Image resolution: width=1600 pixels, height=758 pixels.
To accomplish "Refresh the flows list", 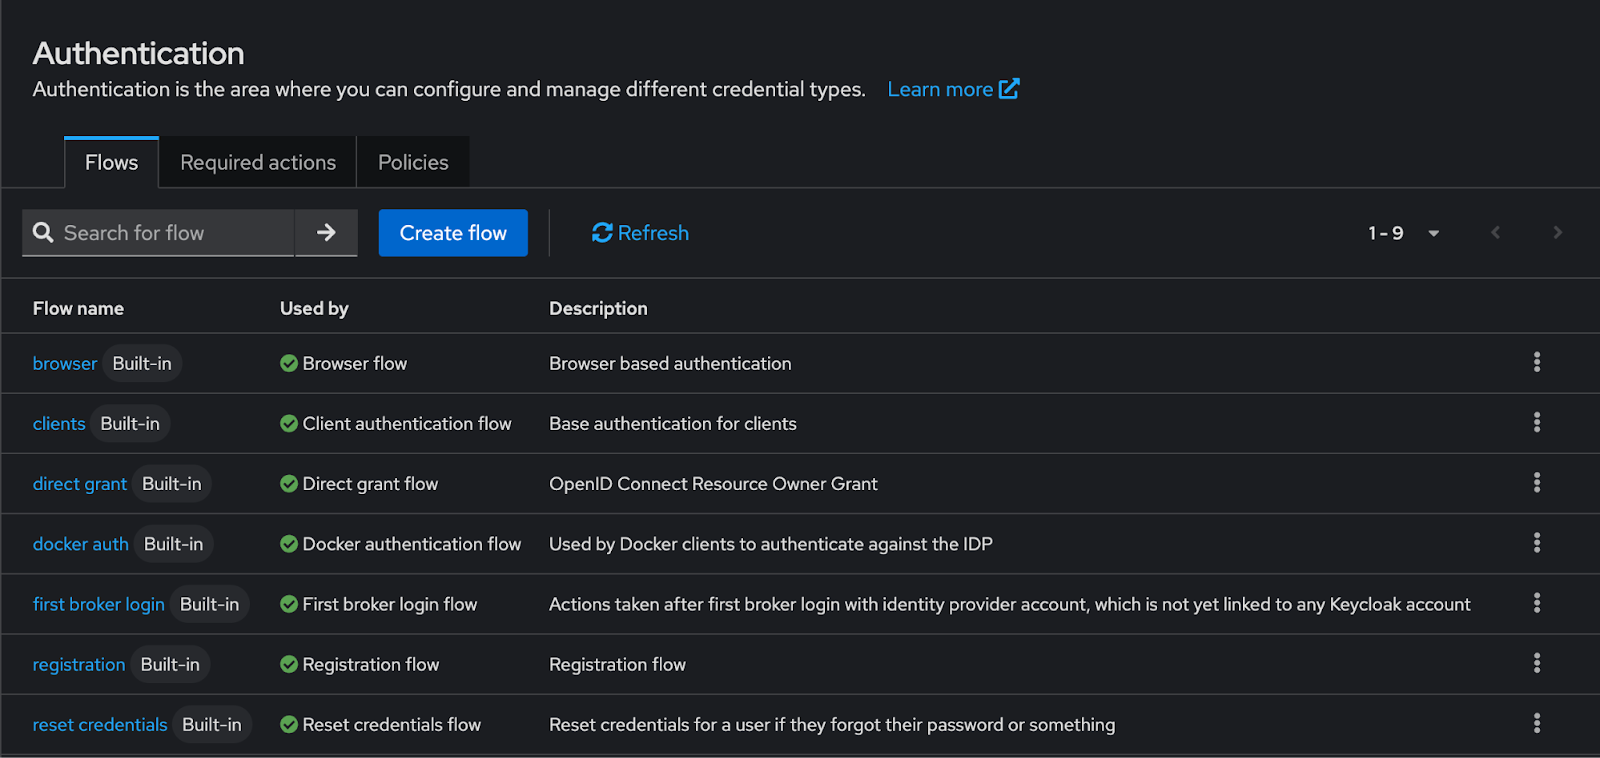I will (x=640, y=233).
